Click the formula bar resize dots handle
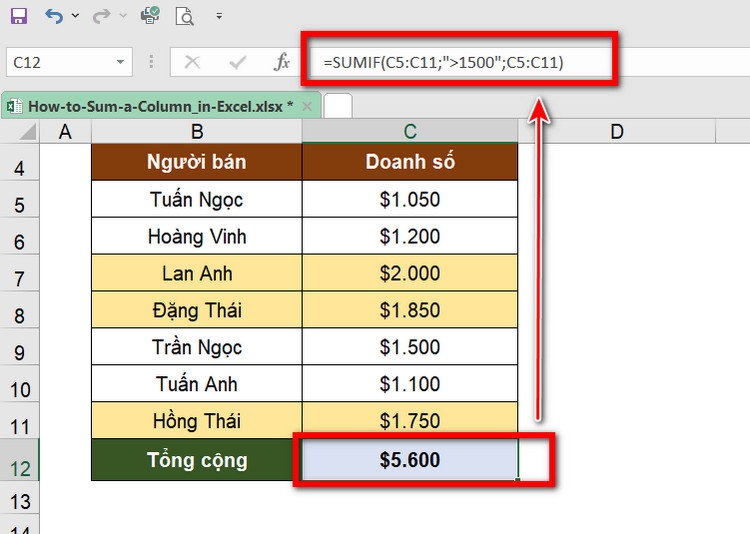The height and width of the screenshot is (534, 750). [151, 62]
